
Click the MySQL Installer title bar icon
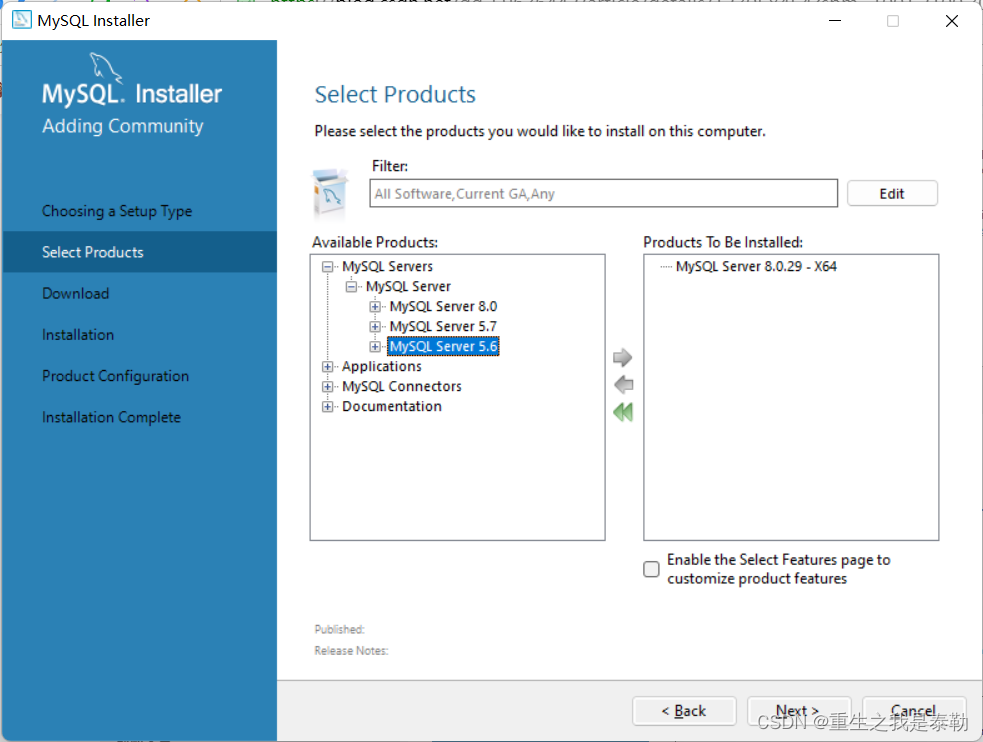(x=21, y=20)
